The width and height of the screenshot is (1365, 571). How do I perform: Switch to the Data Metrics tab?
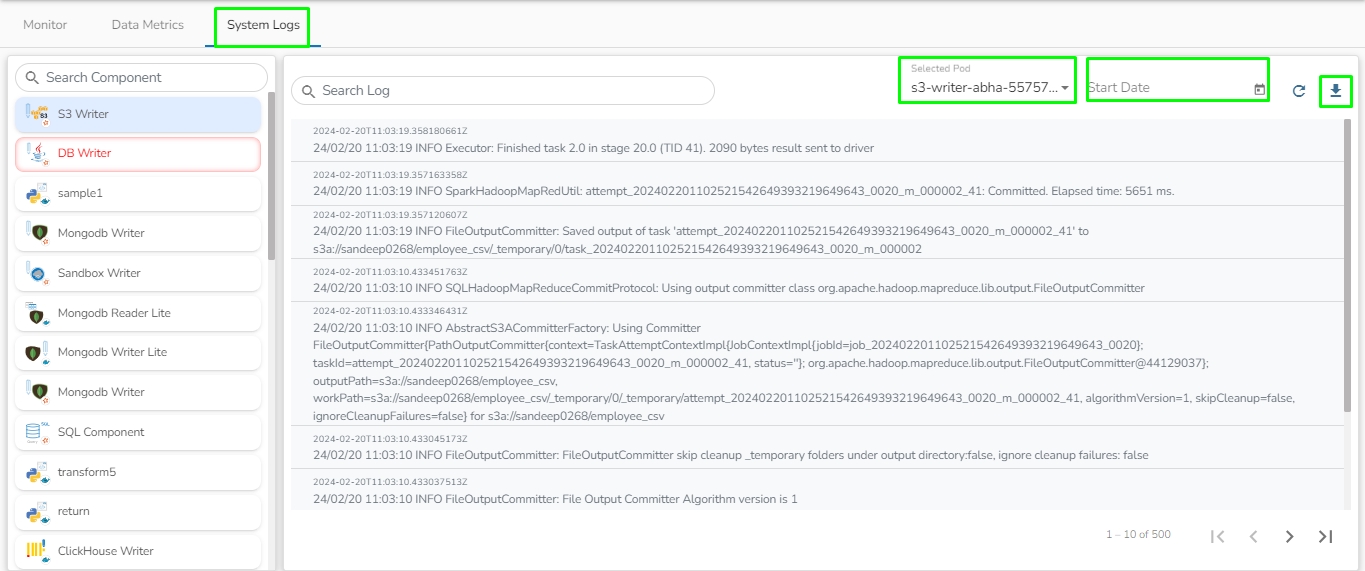click(x=148, y=24)
